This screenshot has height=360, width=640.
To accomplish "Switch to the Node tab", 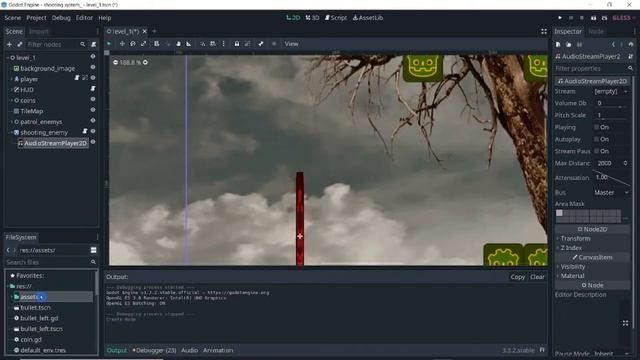I will point(596,31).
